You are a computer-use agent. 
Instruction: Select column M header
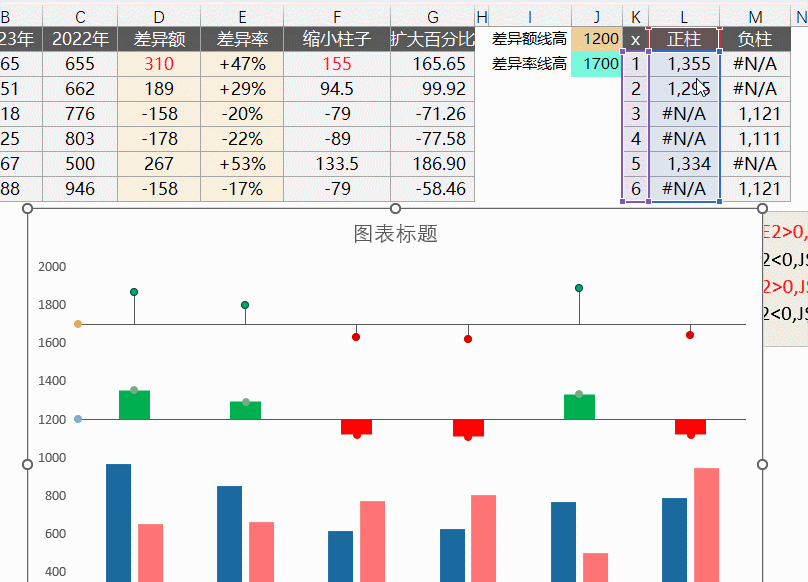[x=755, y=16]
